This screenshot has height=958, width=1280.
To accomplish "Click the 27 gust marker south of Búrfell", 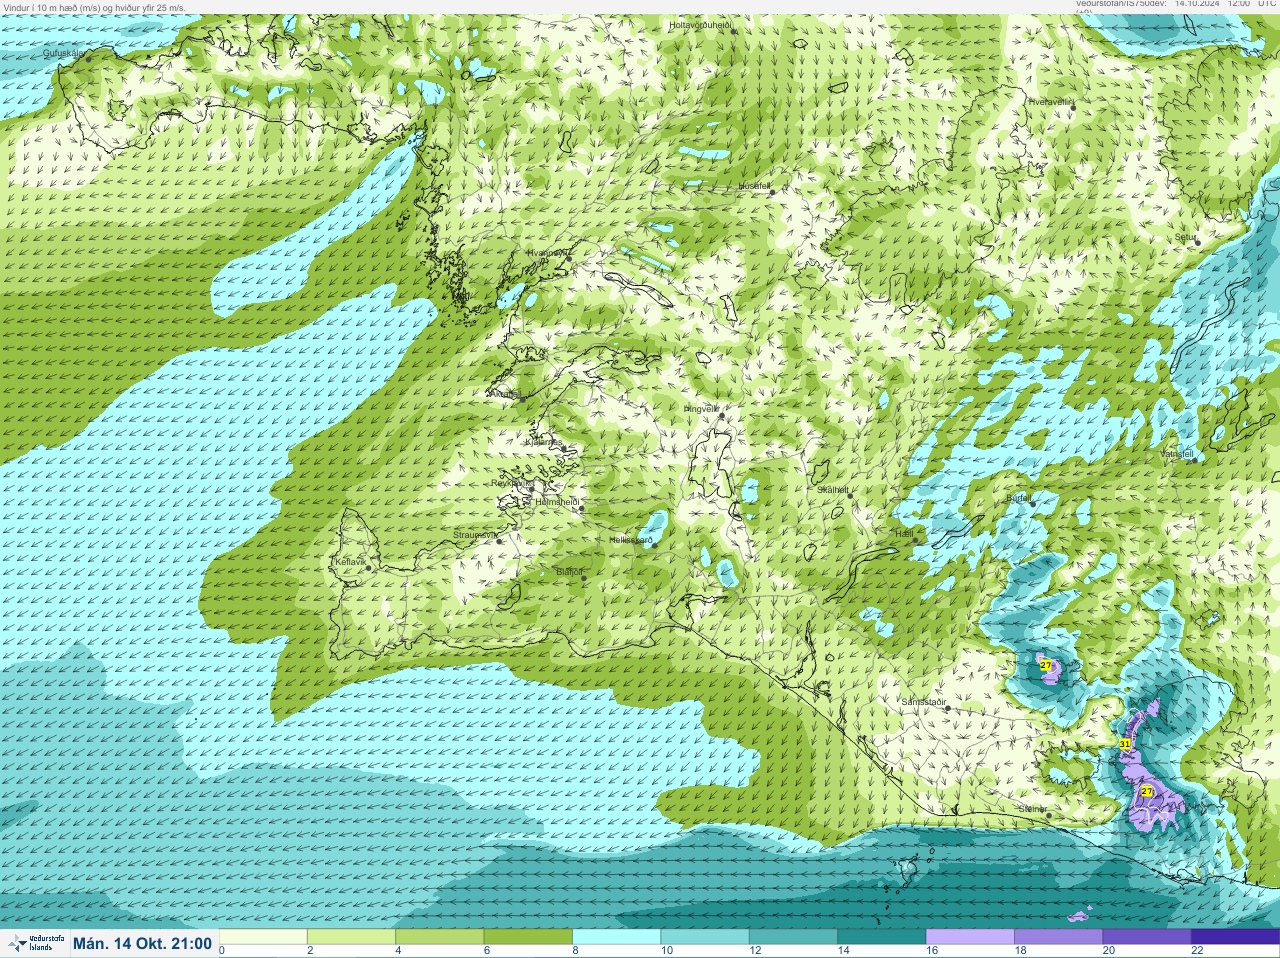I will pos(1046,665).
